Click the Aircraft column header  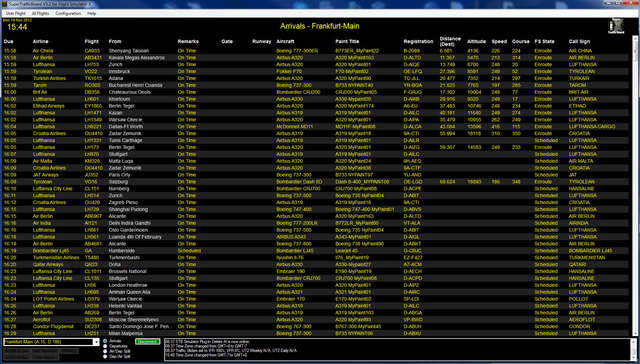click(285, 42)
